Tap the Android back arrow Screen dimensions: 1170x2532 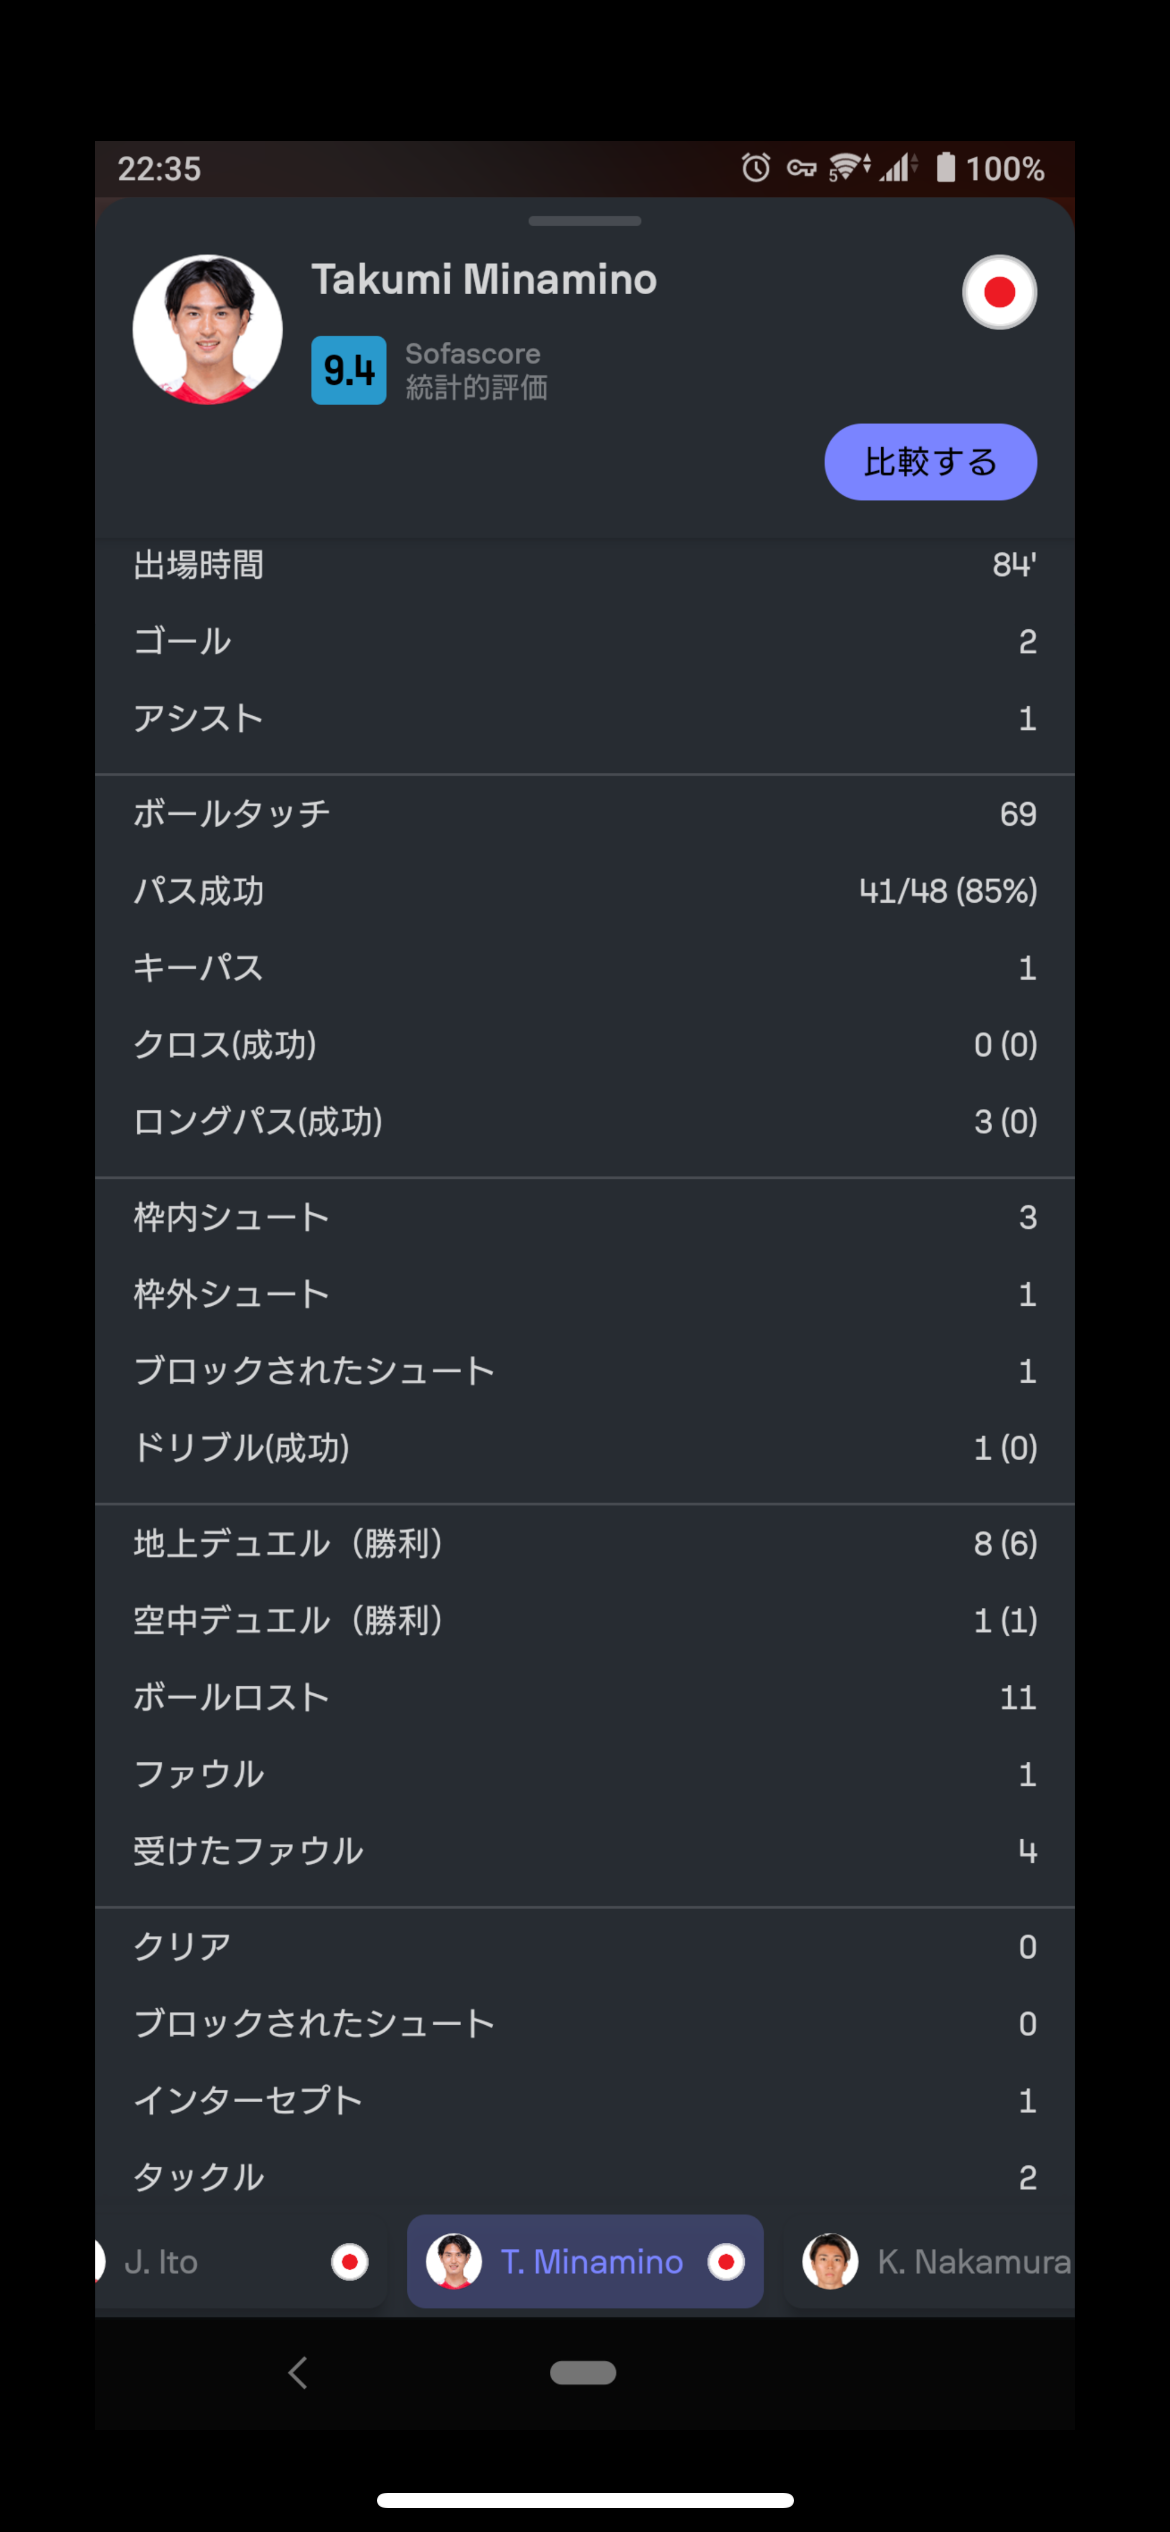297,2372
